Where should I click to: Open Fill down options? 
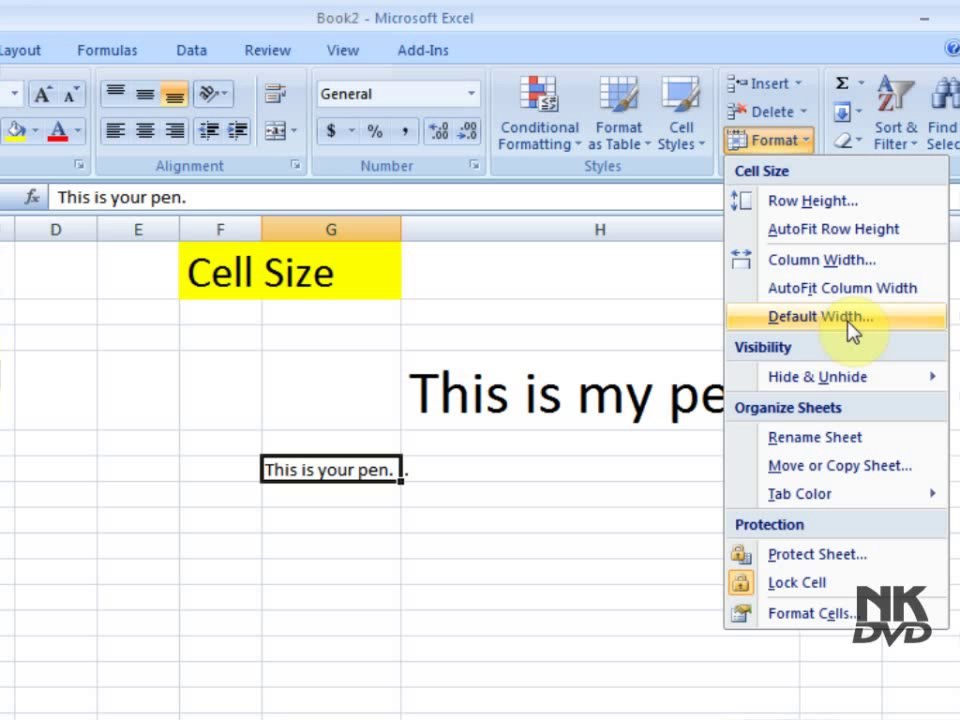(x=847, y=112)
